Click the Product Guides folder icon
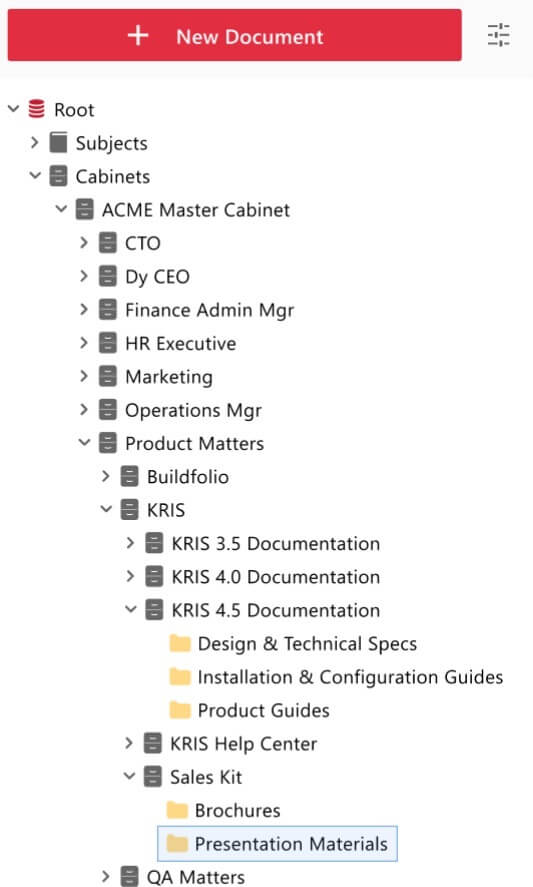The height and width of the screenshot is (887, 533). [x=180, y=710]
